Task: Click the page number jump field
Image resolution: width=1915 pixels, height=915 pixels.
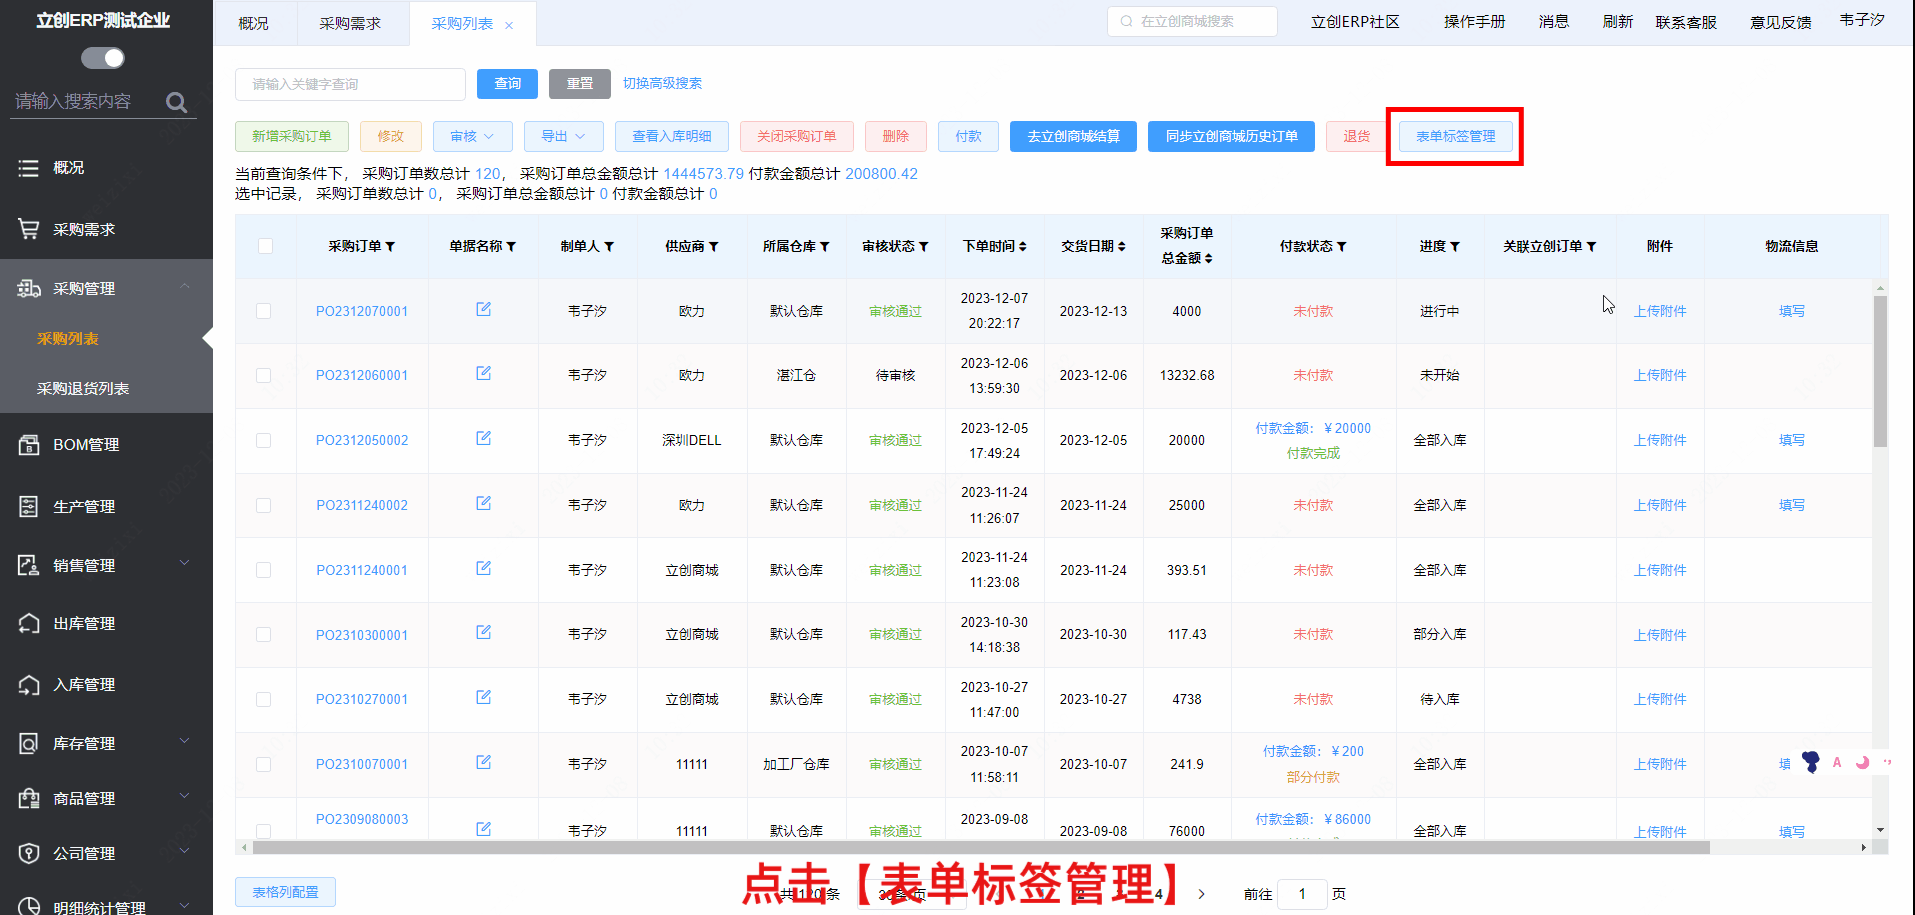Action: click(1302, 894)
